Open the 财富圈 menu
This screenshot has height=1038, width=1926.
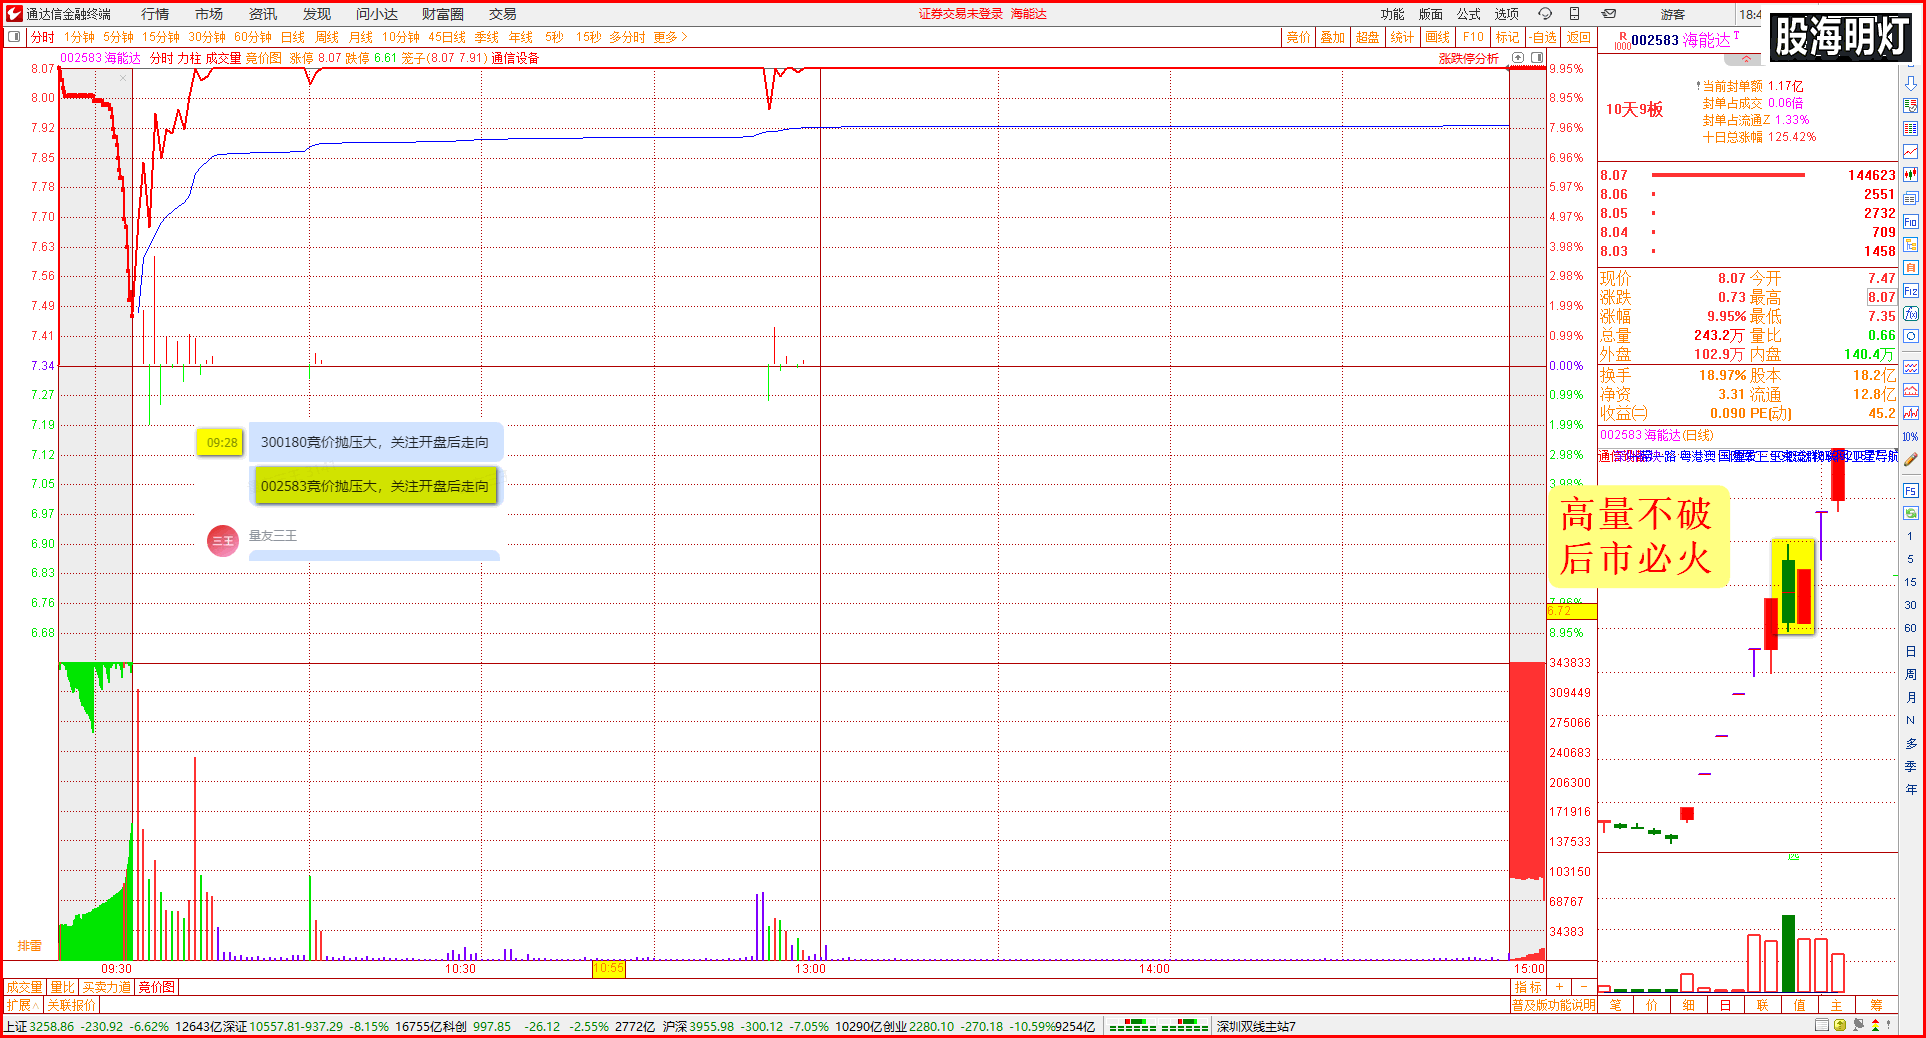click(x=443, y=14)
